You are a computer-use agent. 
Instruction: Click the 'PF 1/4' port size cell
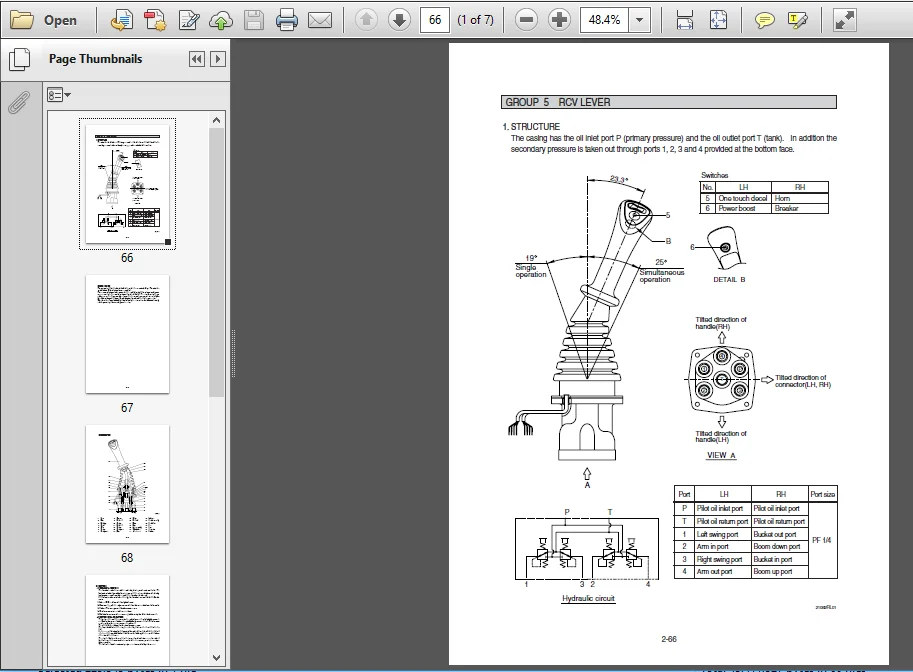pyautogui.click(x=822, y=540)
